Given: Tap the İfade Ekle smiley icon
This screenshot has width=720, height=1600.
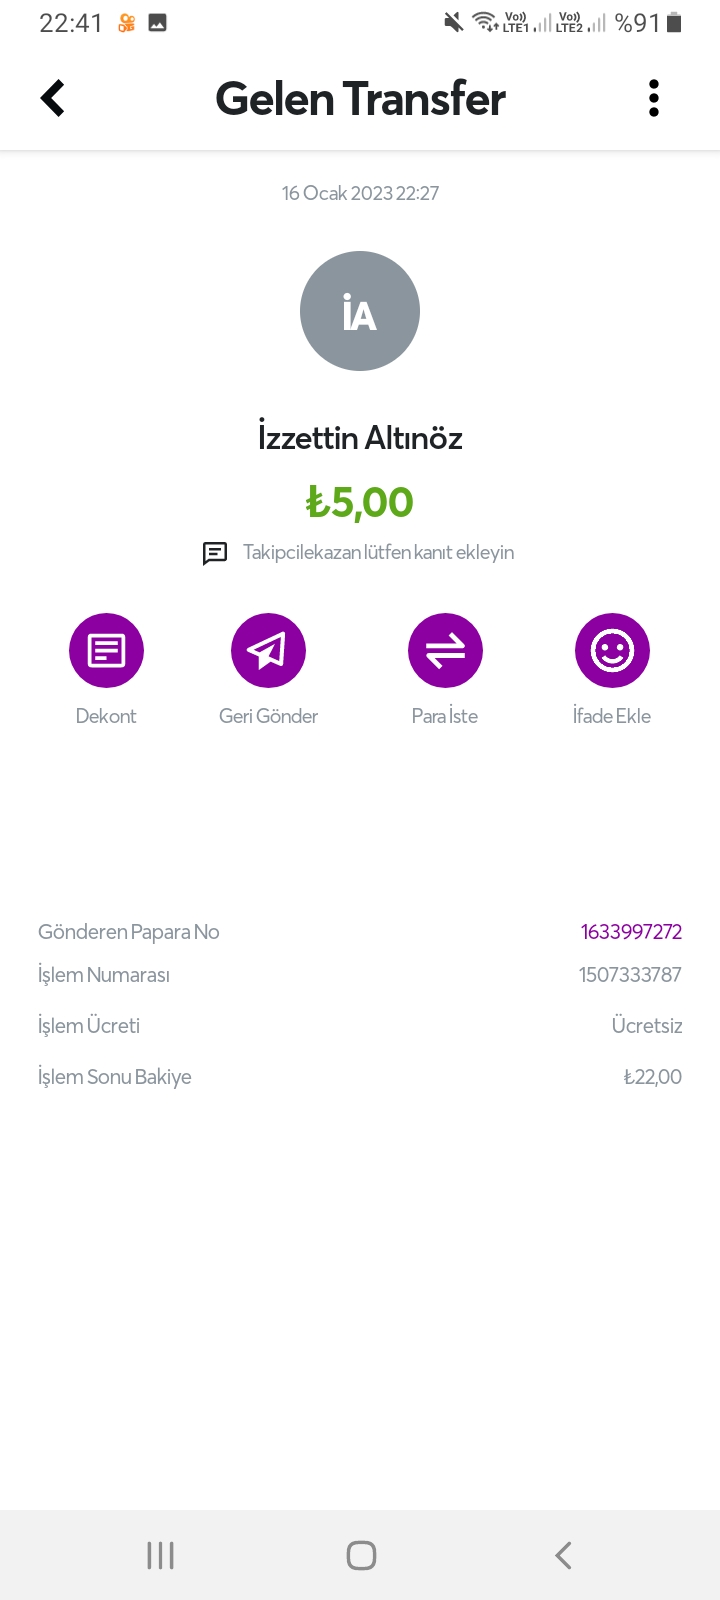Looking at the screenshot, I should point(612,650).
